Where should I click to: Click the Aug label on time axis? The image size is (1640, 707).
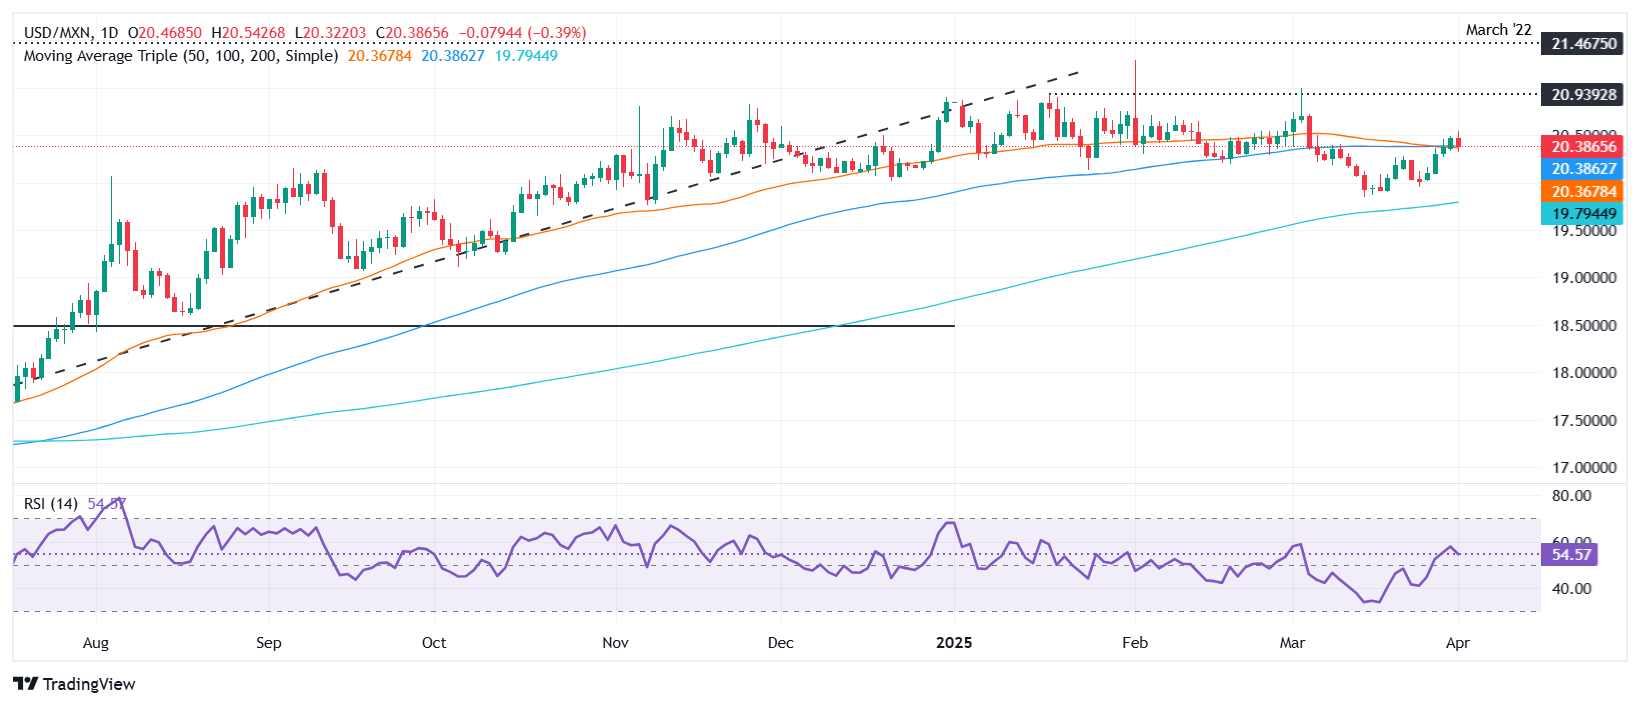tap(96, 642)
